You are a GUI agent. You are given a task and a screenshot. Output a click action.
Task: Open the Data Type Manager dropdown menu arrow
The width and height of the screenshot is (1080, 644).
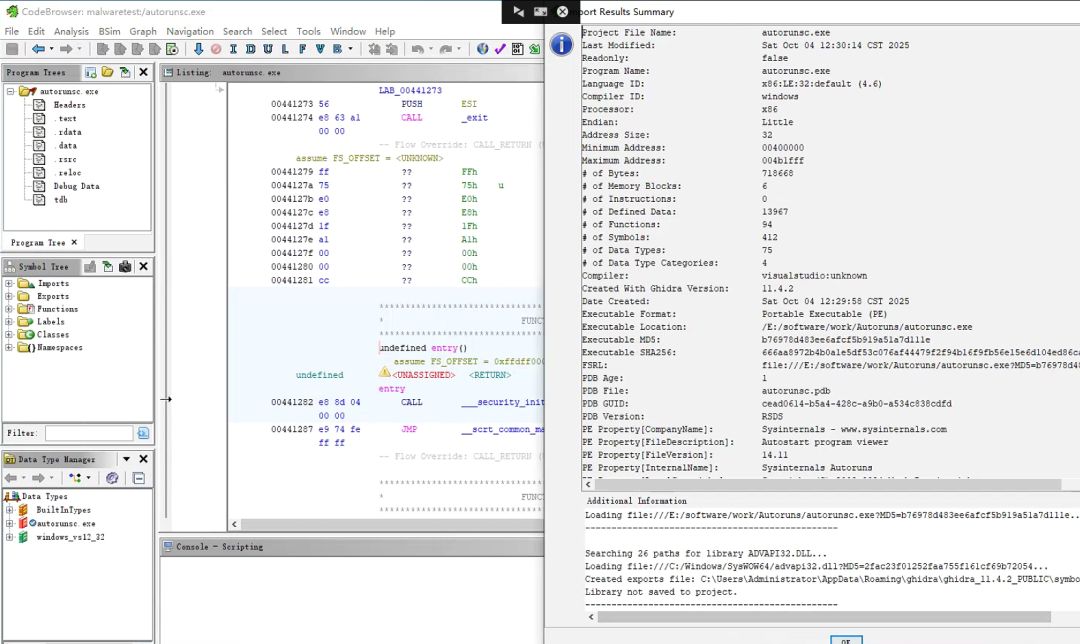(x=125, y=459)
